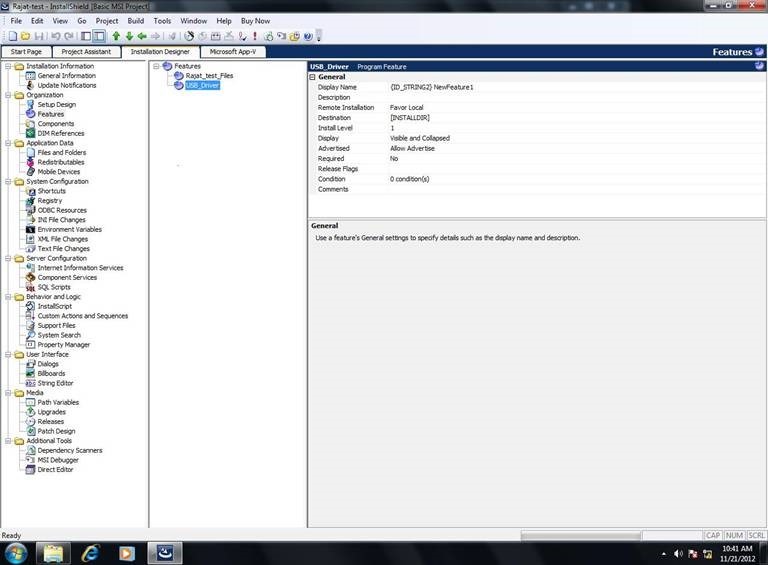Screen dimensions: 768x565
Task: Open Shortcuts view
Action: click(51, 191)
